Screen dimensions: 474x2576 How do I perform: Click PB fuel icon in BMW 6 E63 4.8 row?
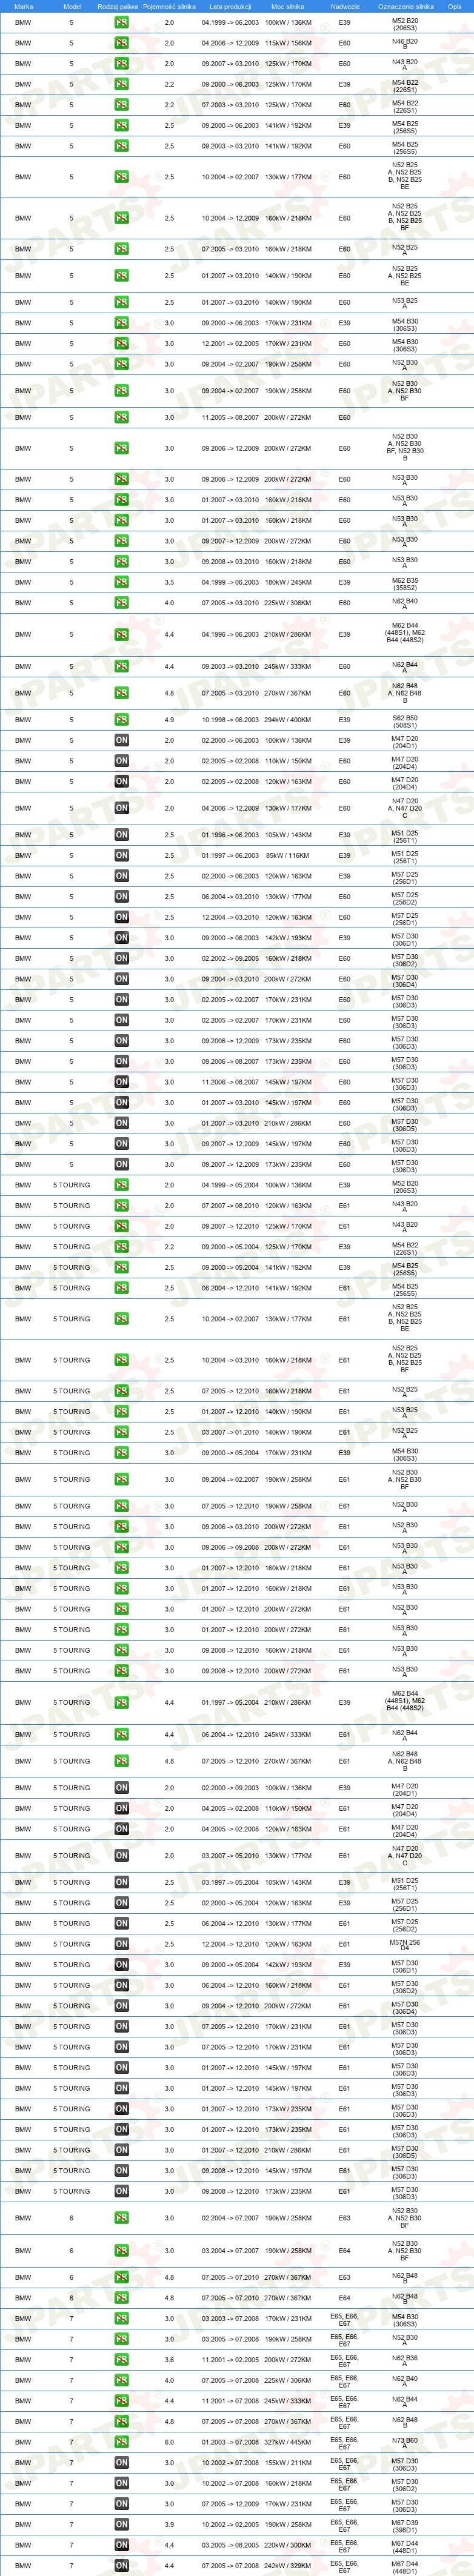pos(121,2277)
